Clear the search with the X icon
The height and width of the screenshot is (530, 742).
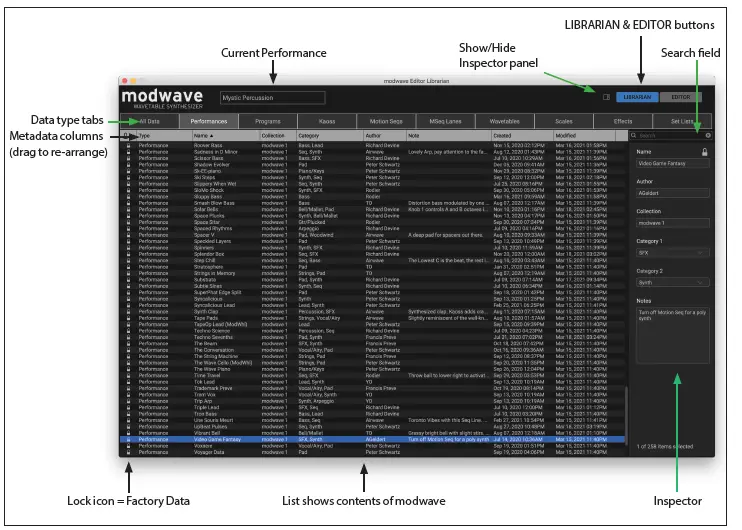tap(708, 135)
